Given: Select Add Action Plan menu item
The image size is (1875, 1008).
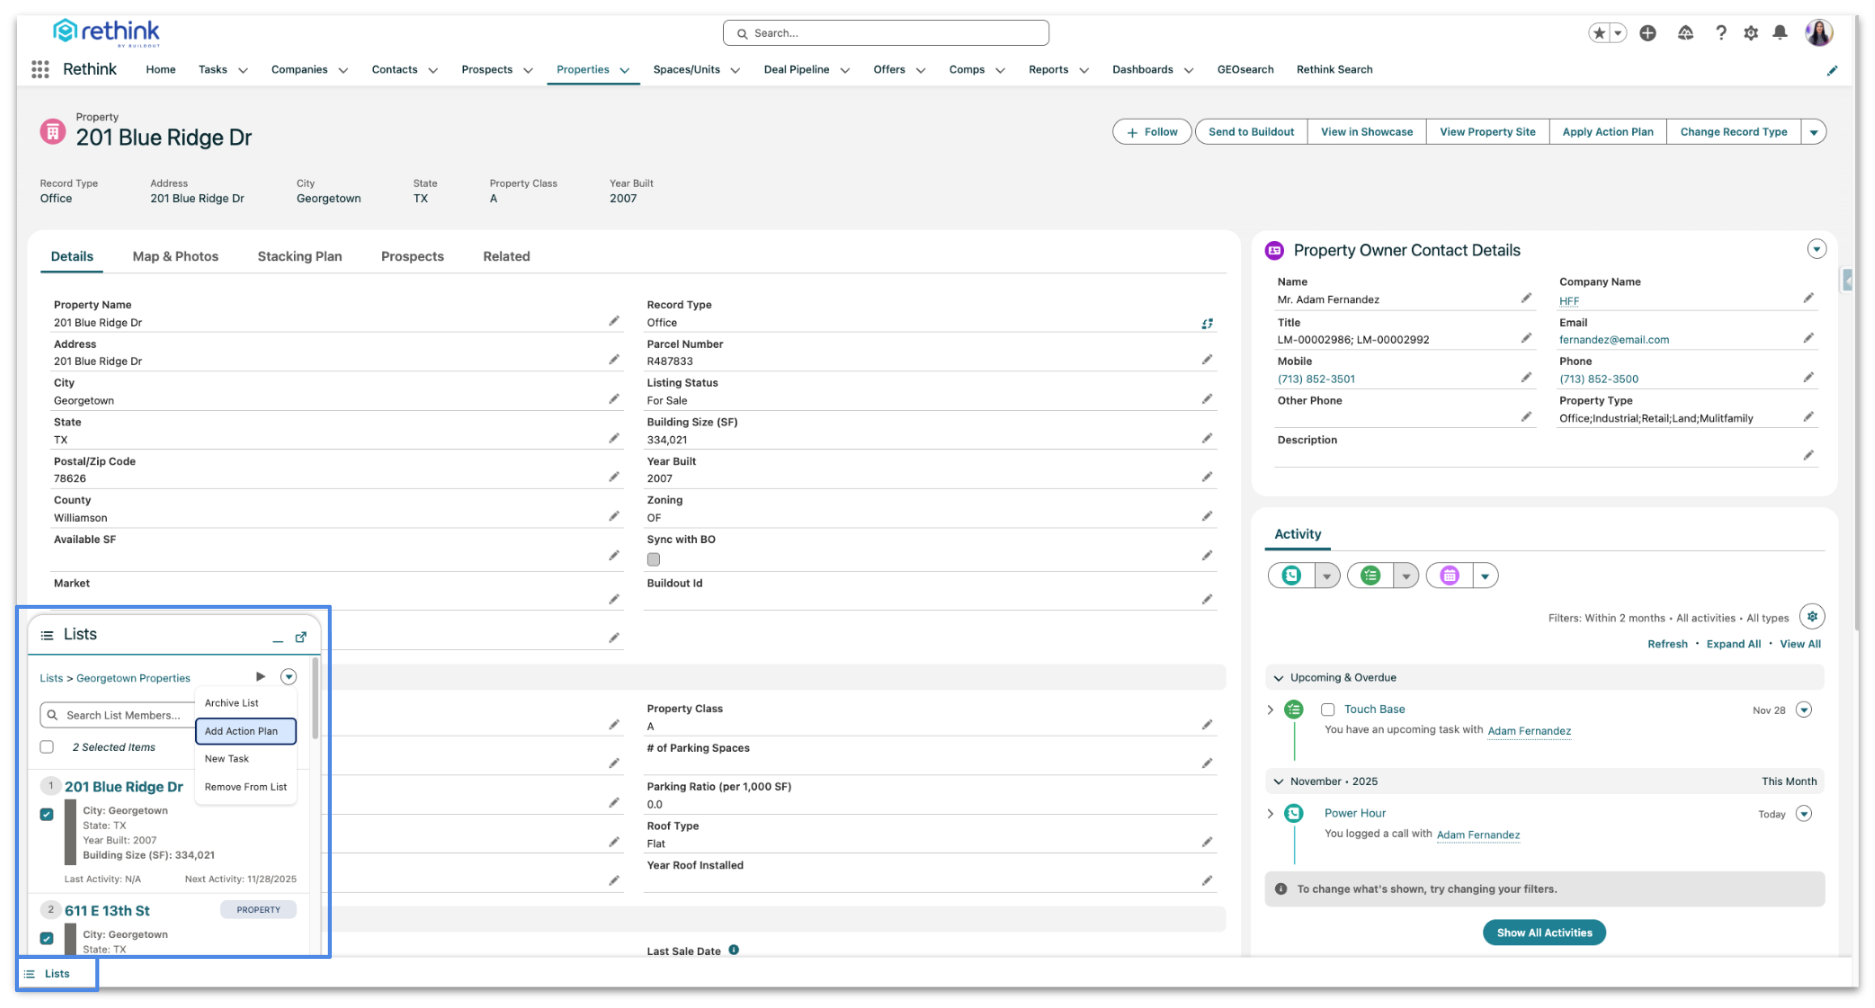Looking at the screenshot, I should coord(246,731).
